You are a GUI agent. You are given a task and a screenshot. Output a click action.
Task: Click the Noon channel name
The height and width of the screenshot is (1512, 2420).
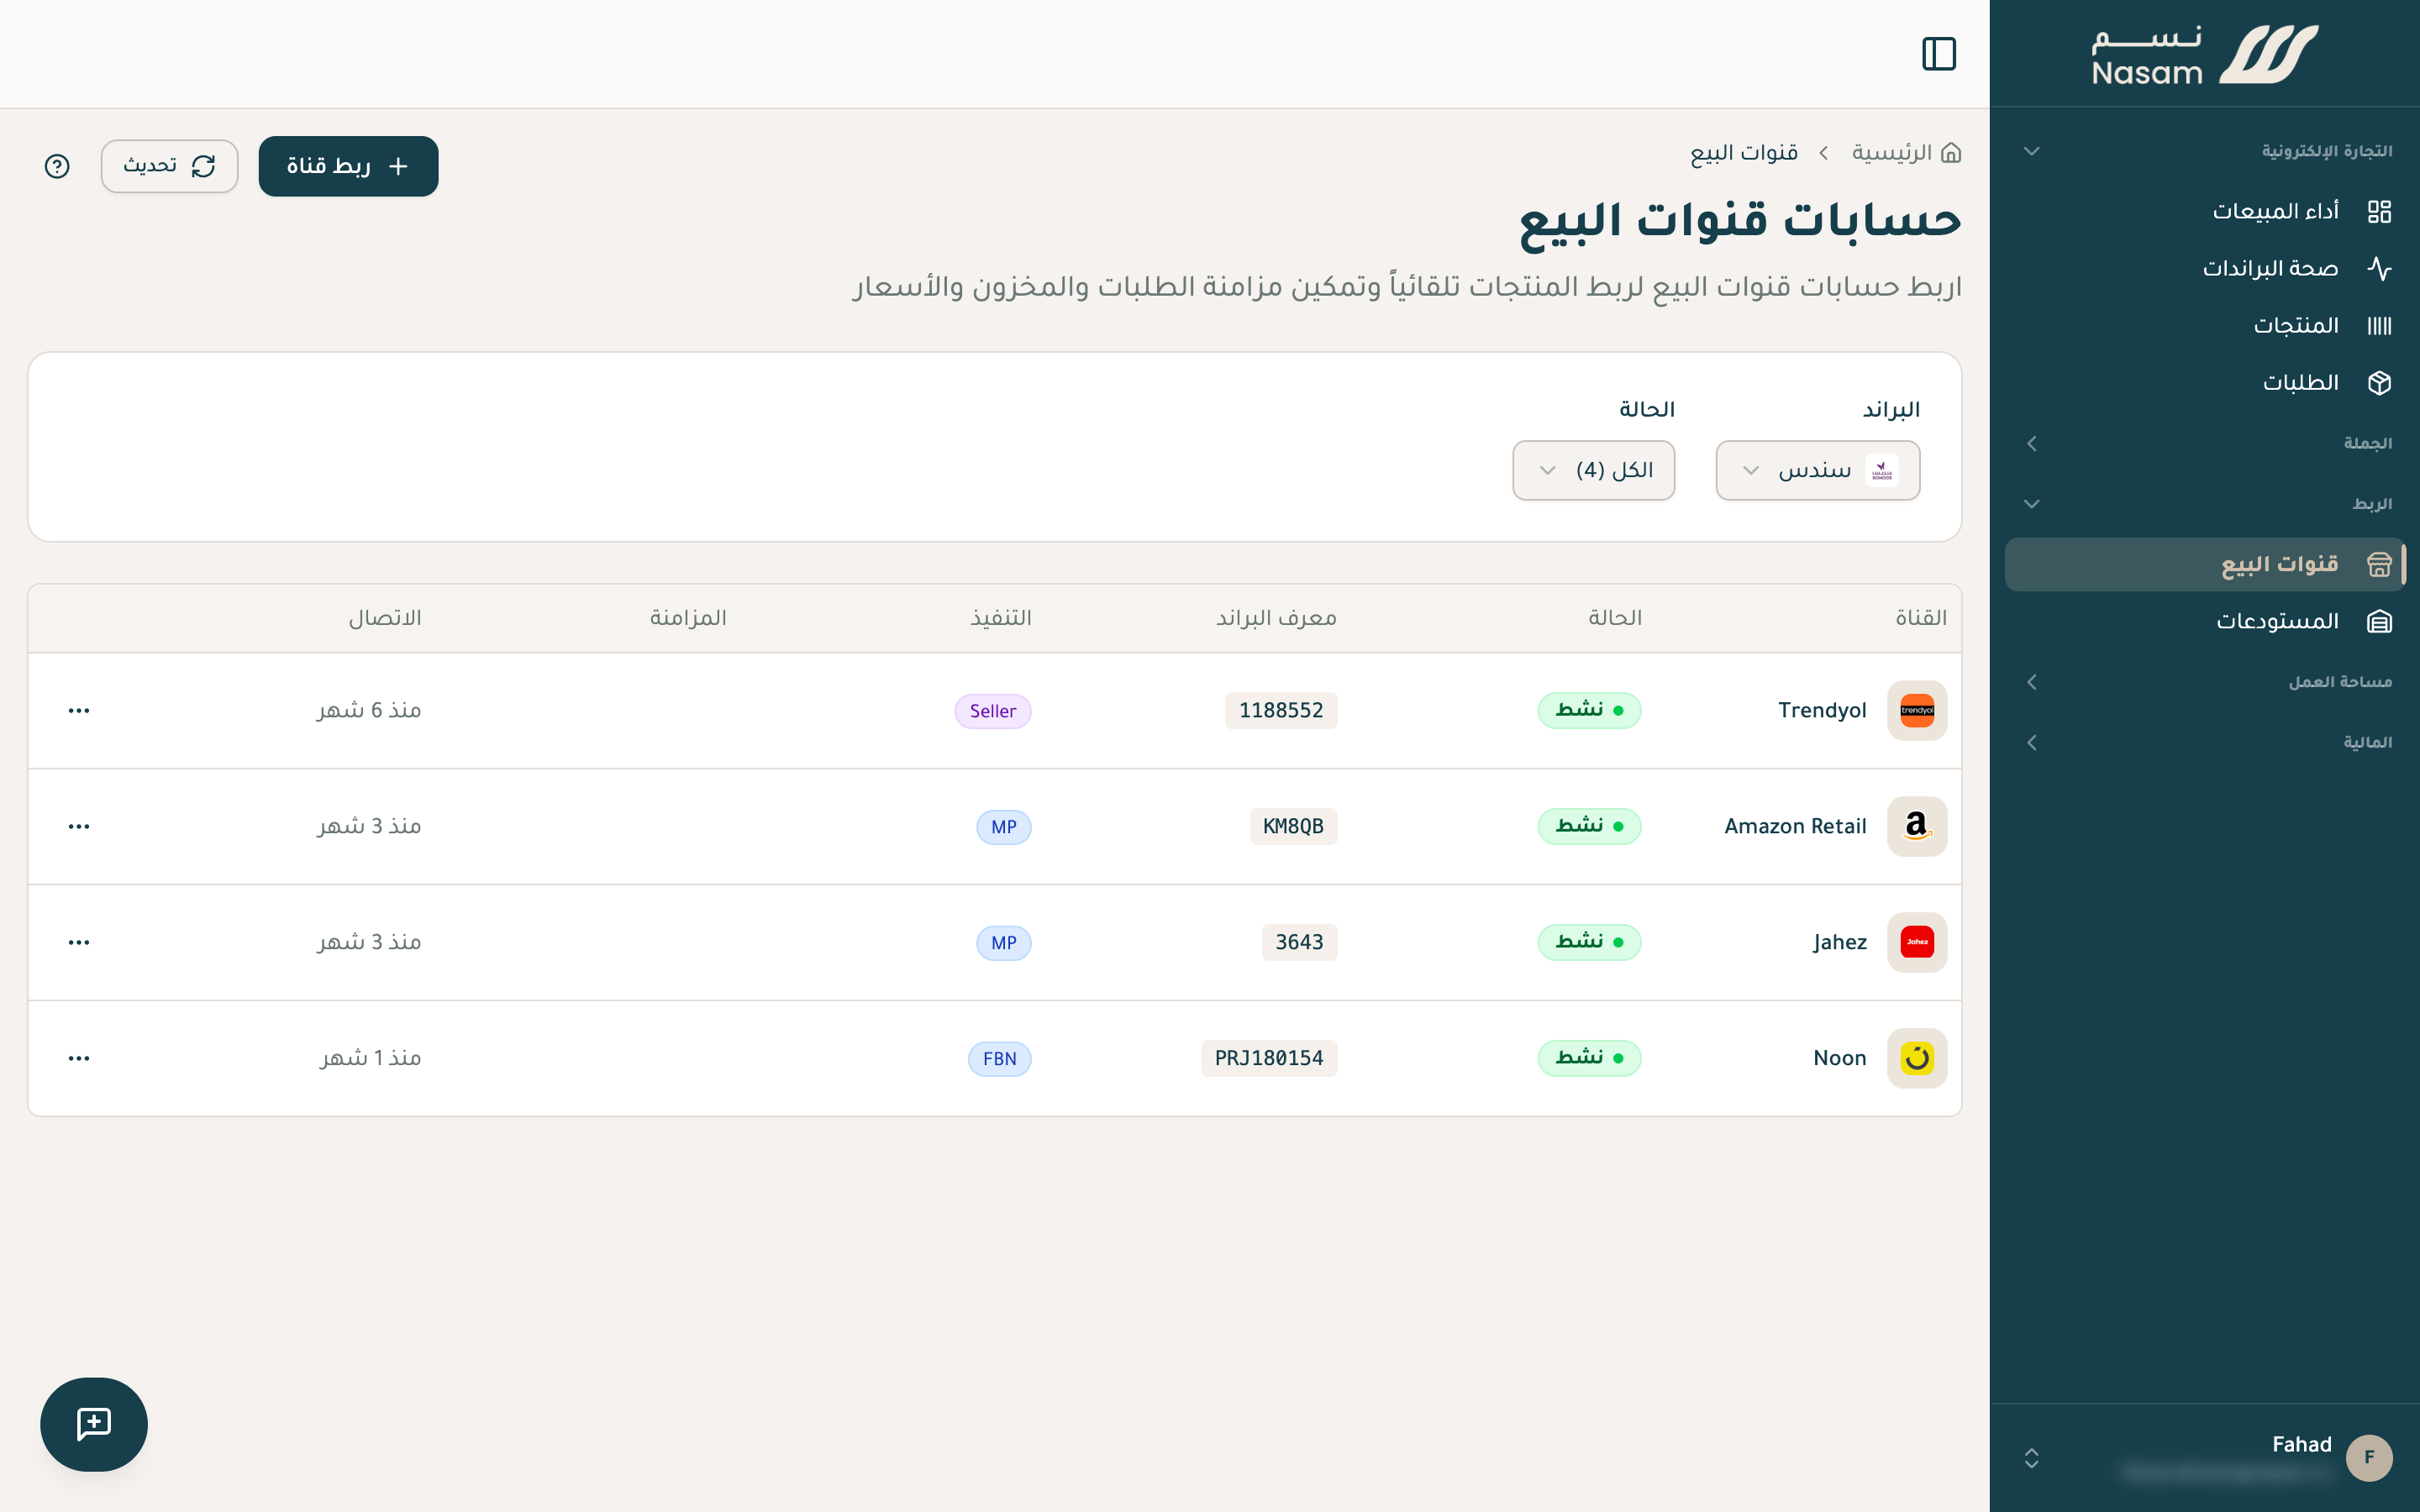(1840, 1059)
